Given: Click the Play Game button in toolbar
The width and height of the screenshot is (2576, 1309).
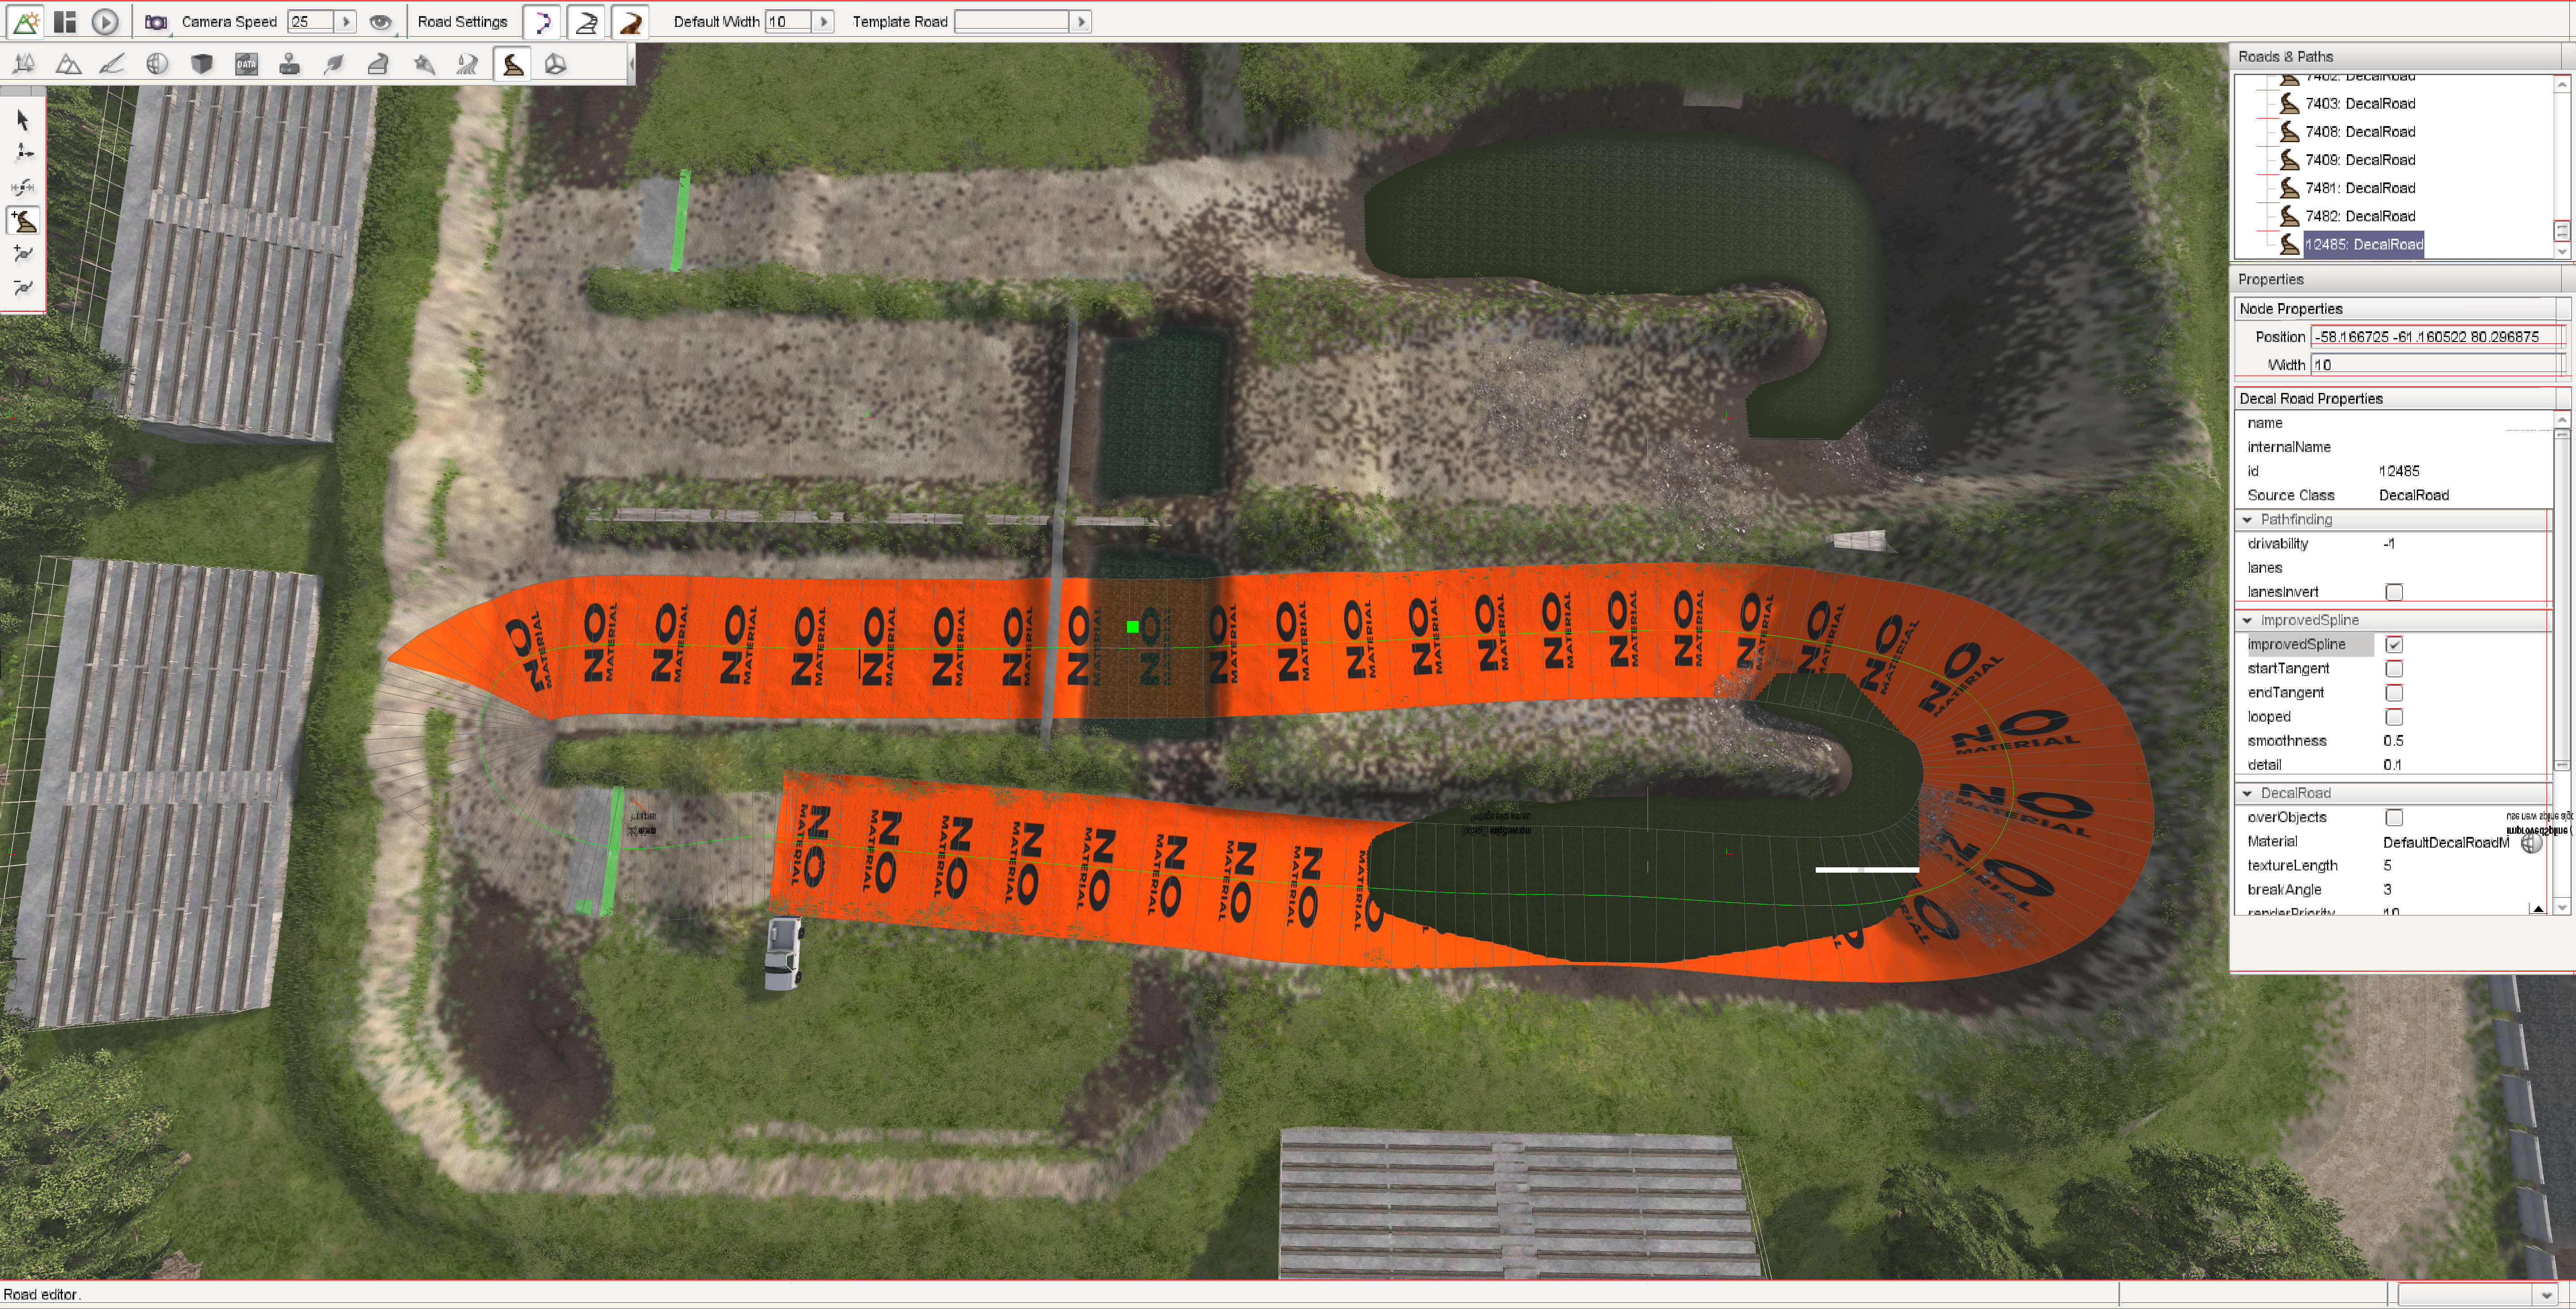Looking at the screenshot, I should [x=104, y=21].
